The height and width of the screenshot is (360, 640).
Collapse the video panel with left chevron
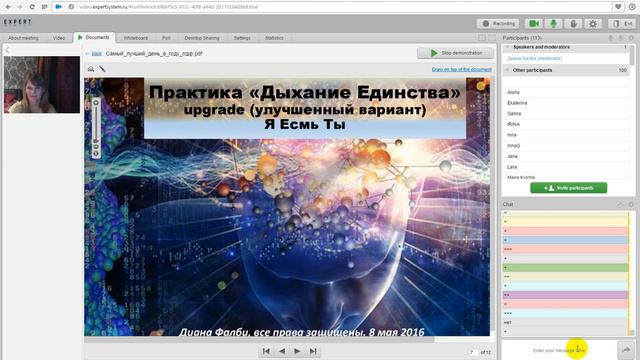7,50
